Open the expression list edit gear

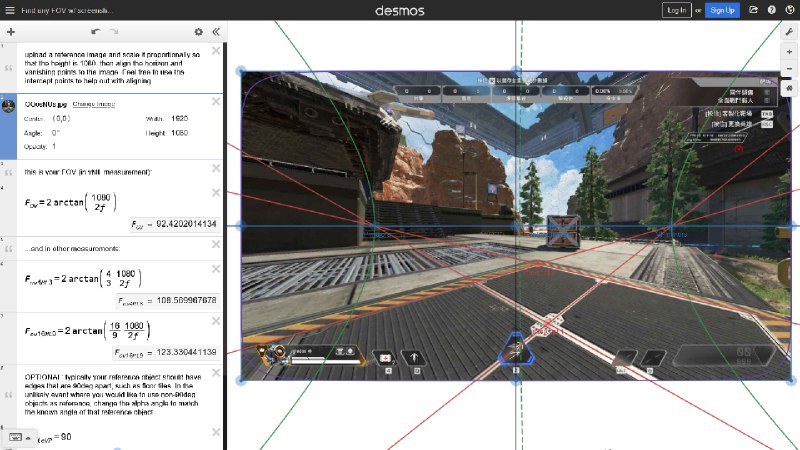(x=198, y=32)
